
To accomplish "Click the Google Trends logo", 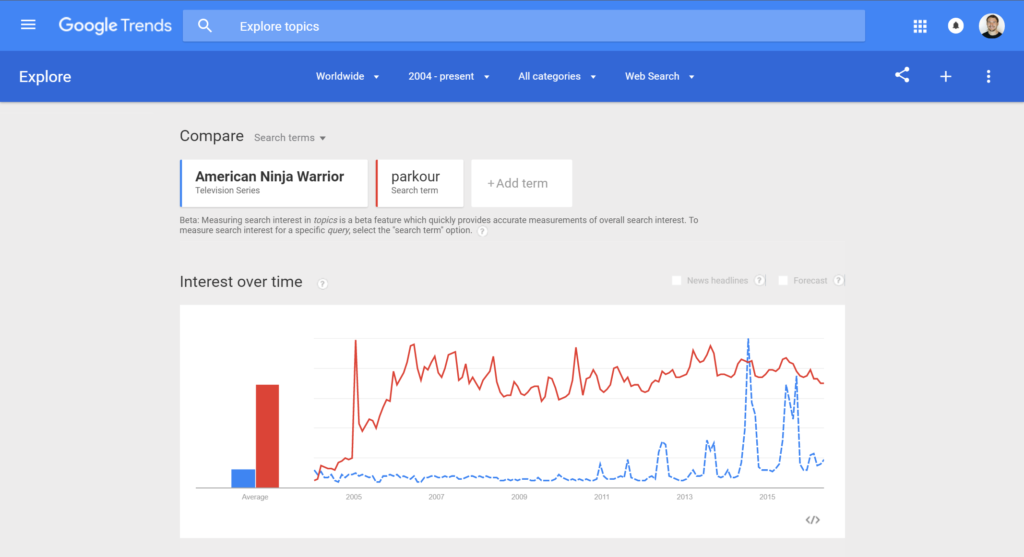I will (x=115, y=25).
